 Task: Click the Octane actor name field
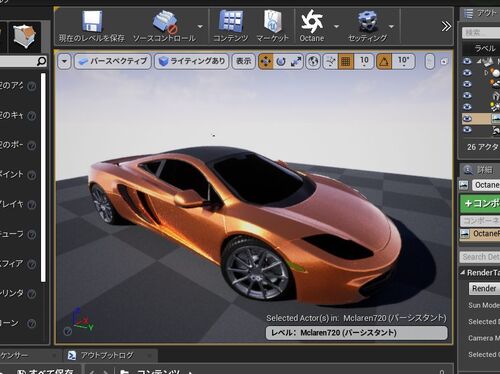(x=486, y=185)
